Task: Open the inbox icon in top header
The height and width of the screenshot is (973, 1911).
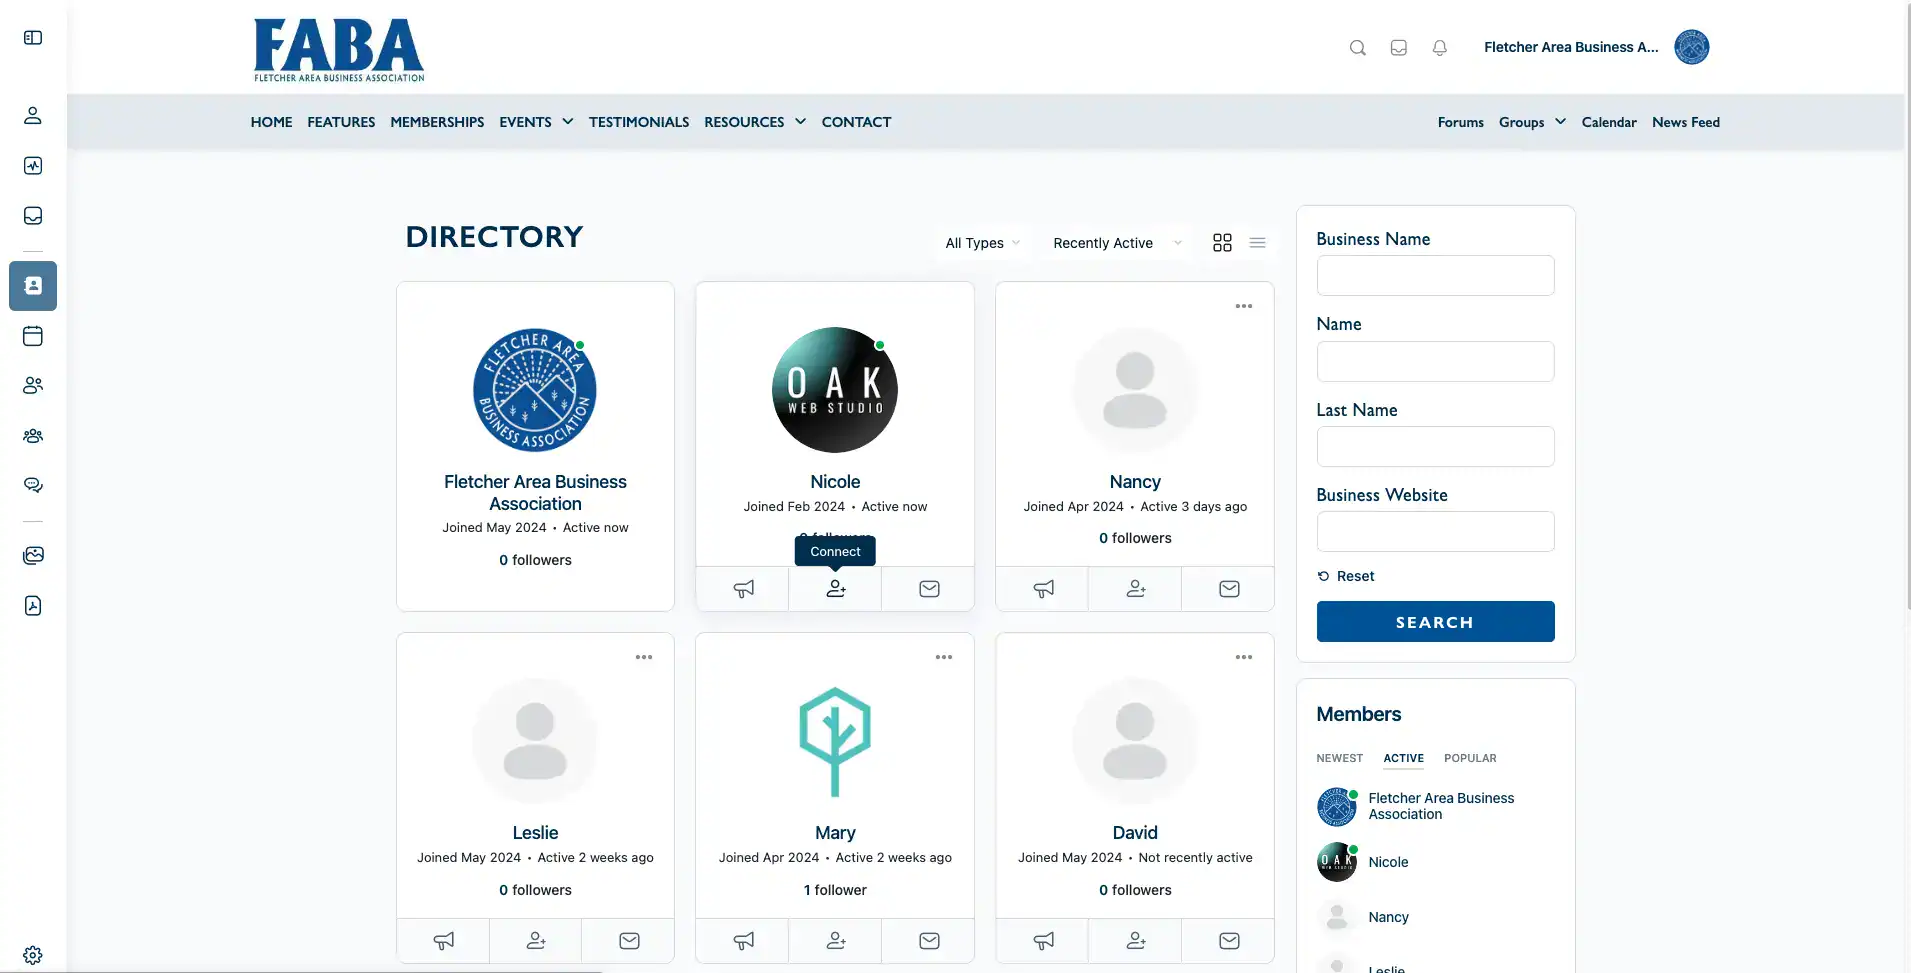Action: coord(1398,47)
